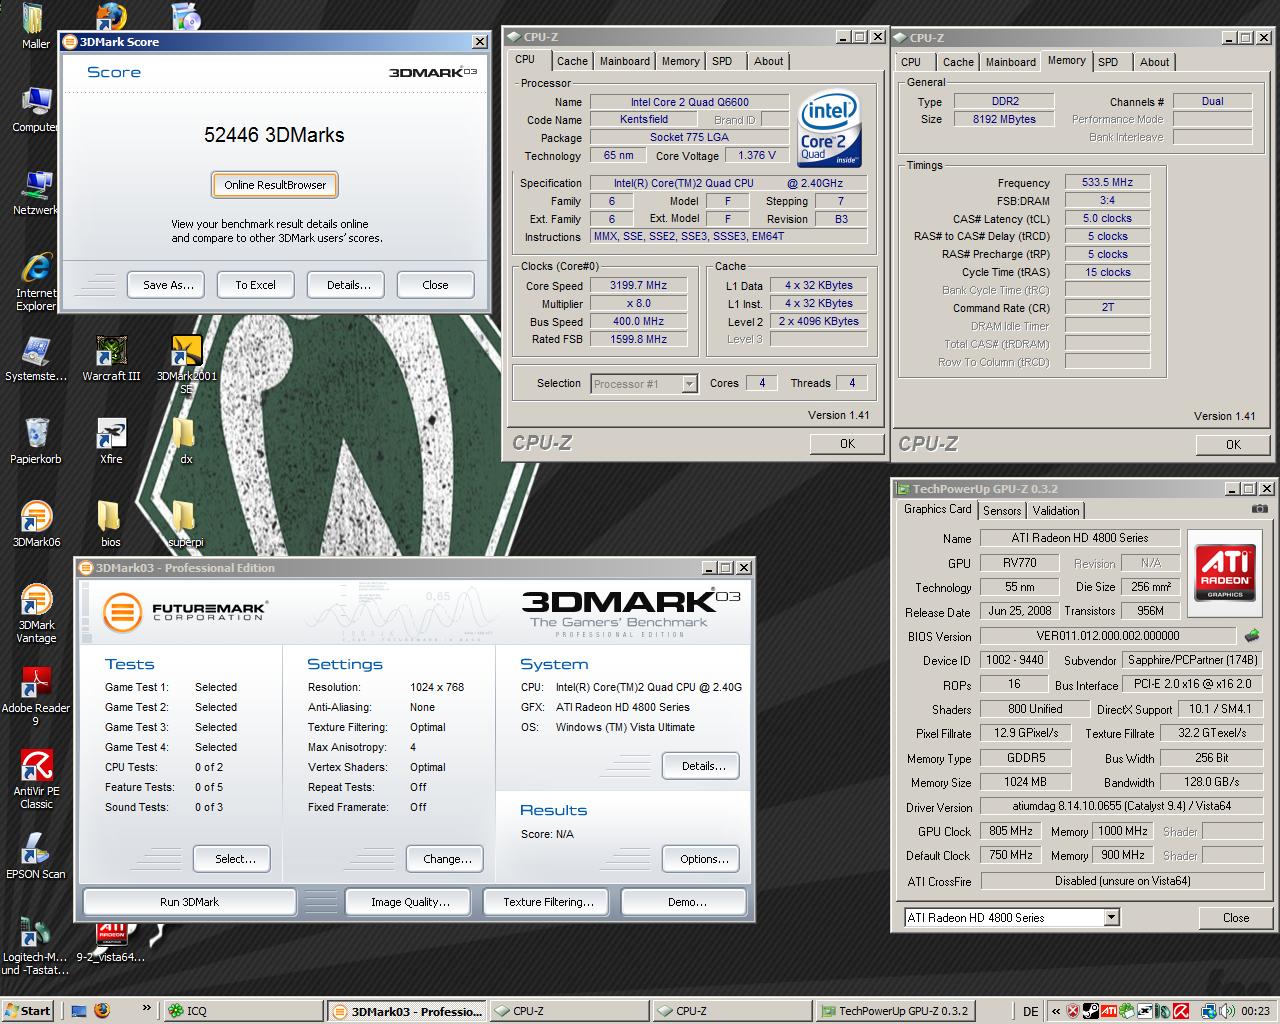Open Adobe Reader 9 shortcut
1280x1024 pixels.
[x=36, y=697]
